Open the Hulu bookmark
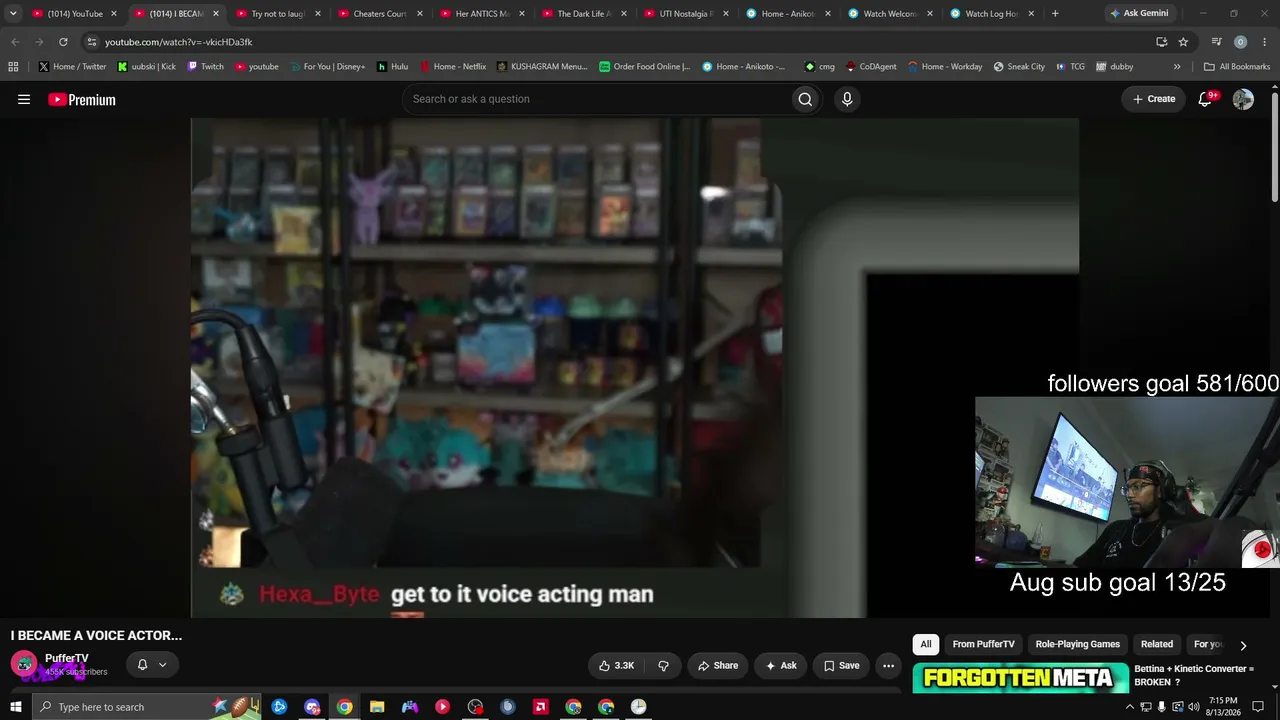Viewport: 1280px width, 720px height. pyautogui.click(x=393, y=67)
